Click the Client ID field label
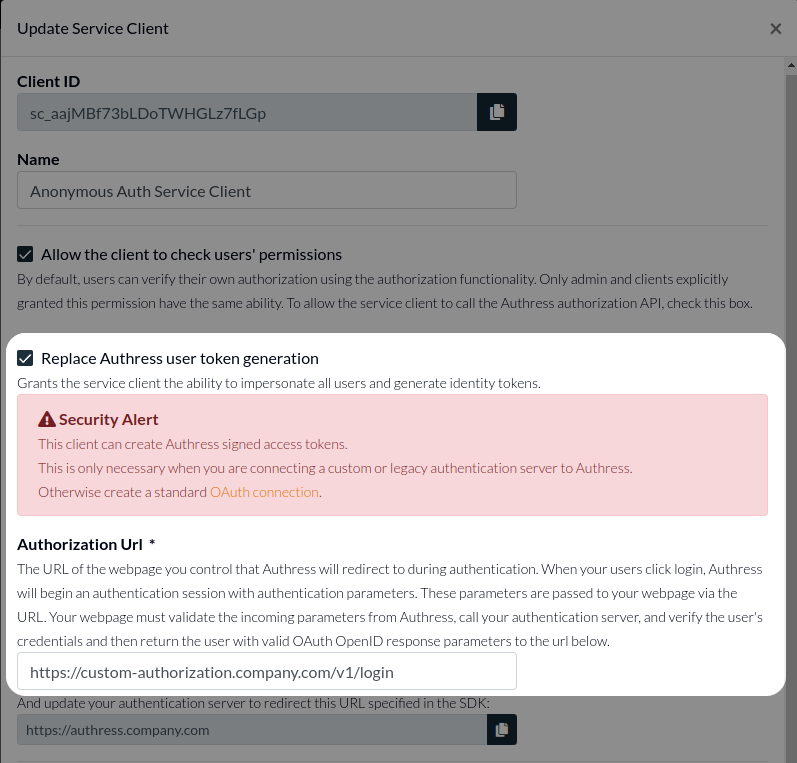The height and width of the screenshot is (763, 797). [x=48, y=81]
